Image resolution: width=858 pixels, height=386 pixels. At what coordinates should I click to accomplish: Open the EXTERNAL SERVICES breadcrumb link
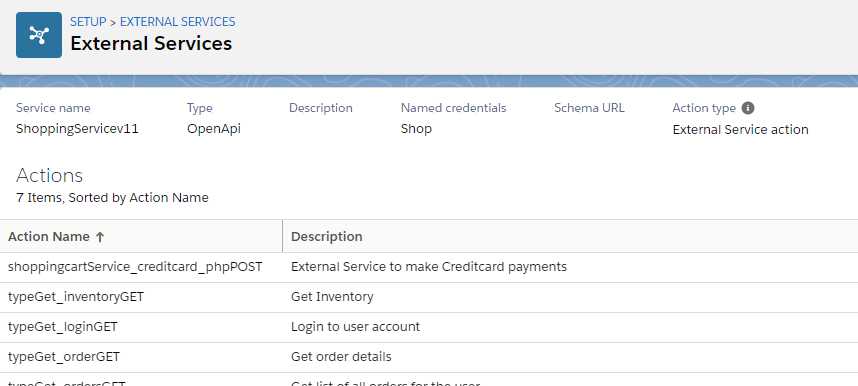178,22
